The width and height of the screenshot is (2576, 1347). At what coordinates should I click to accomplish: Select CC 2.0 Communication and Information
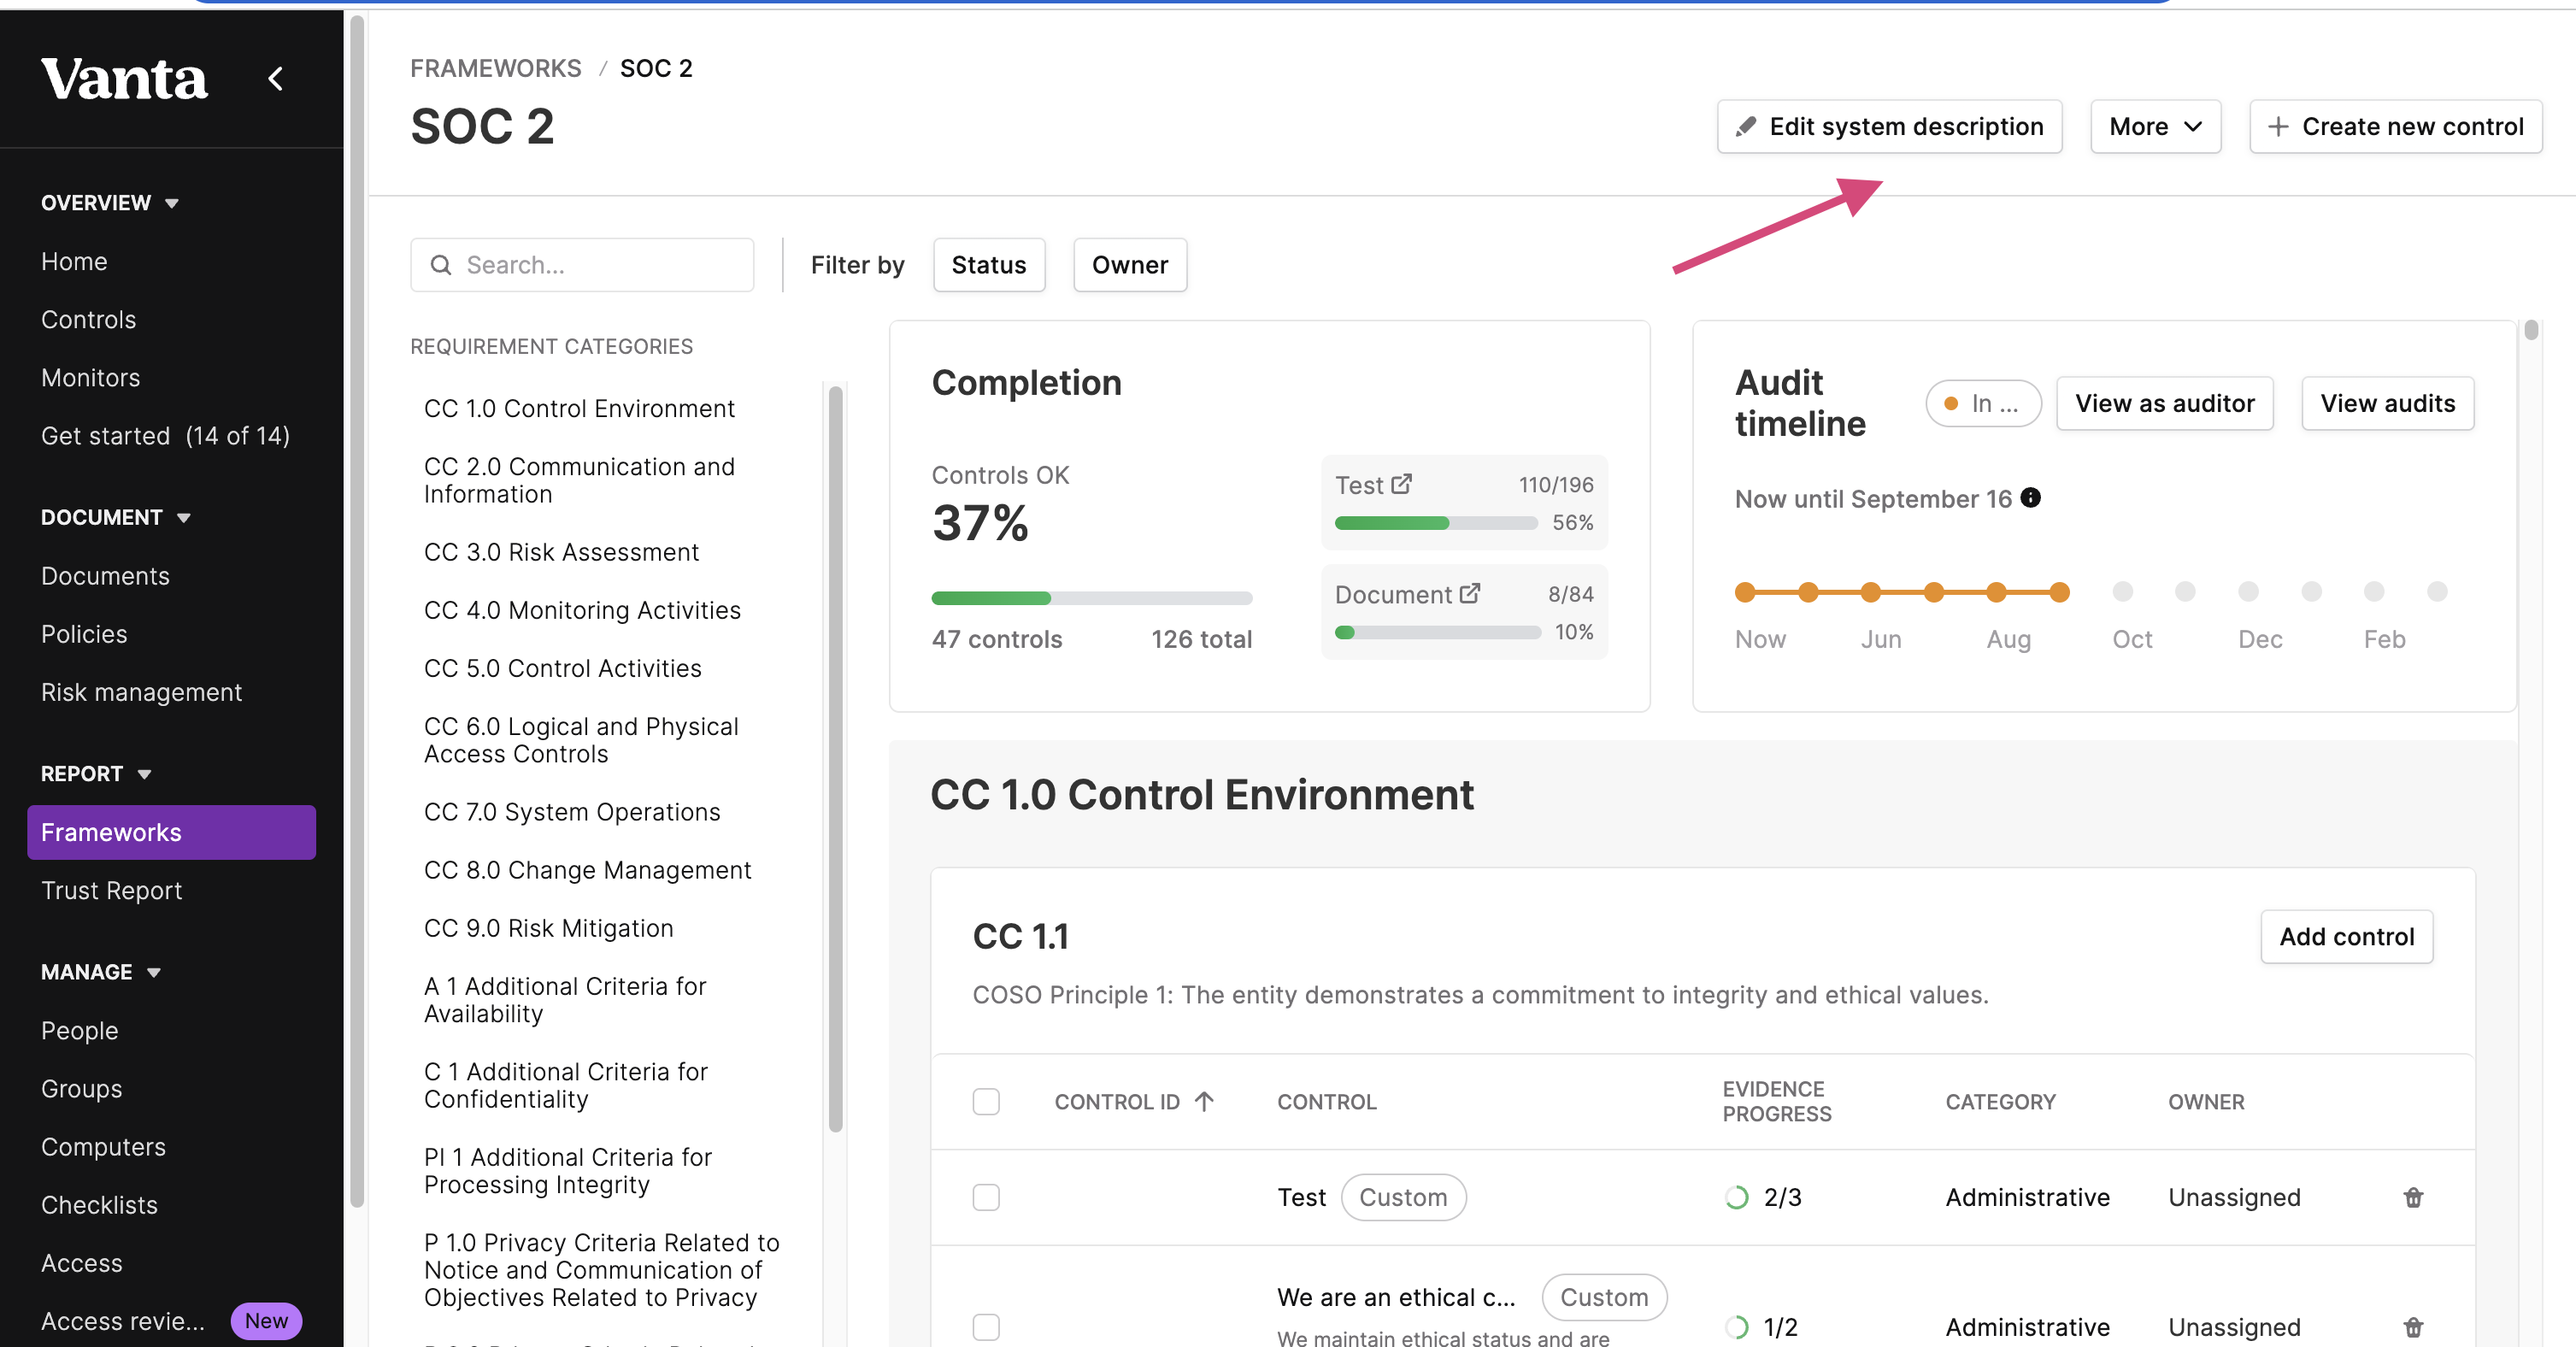(579, 480)
